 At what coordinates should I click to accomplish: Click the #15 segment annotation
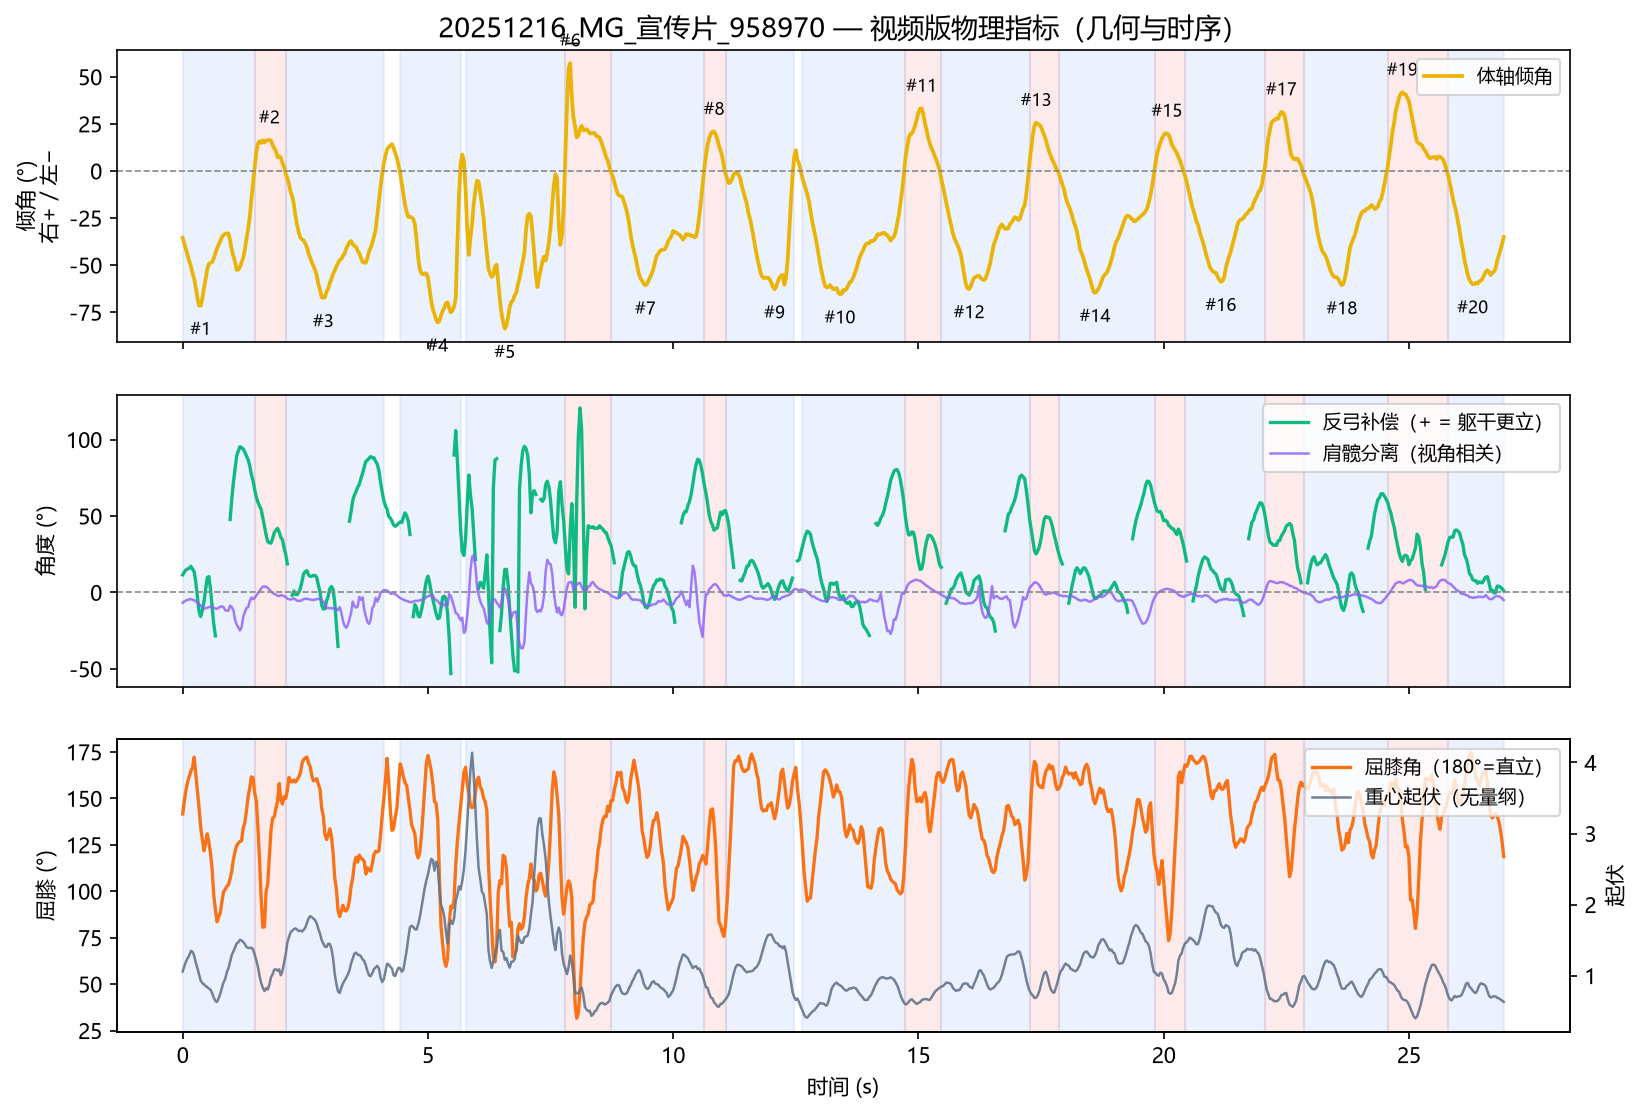pyautogui.click(x=1166, y=111)
